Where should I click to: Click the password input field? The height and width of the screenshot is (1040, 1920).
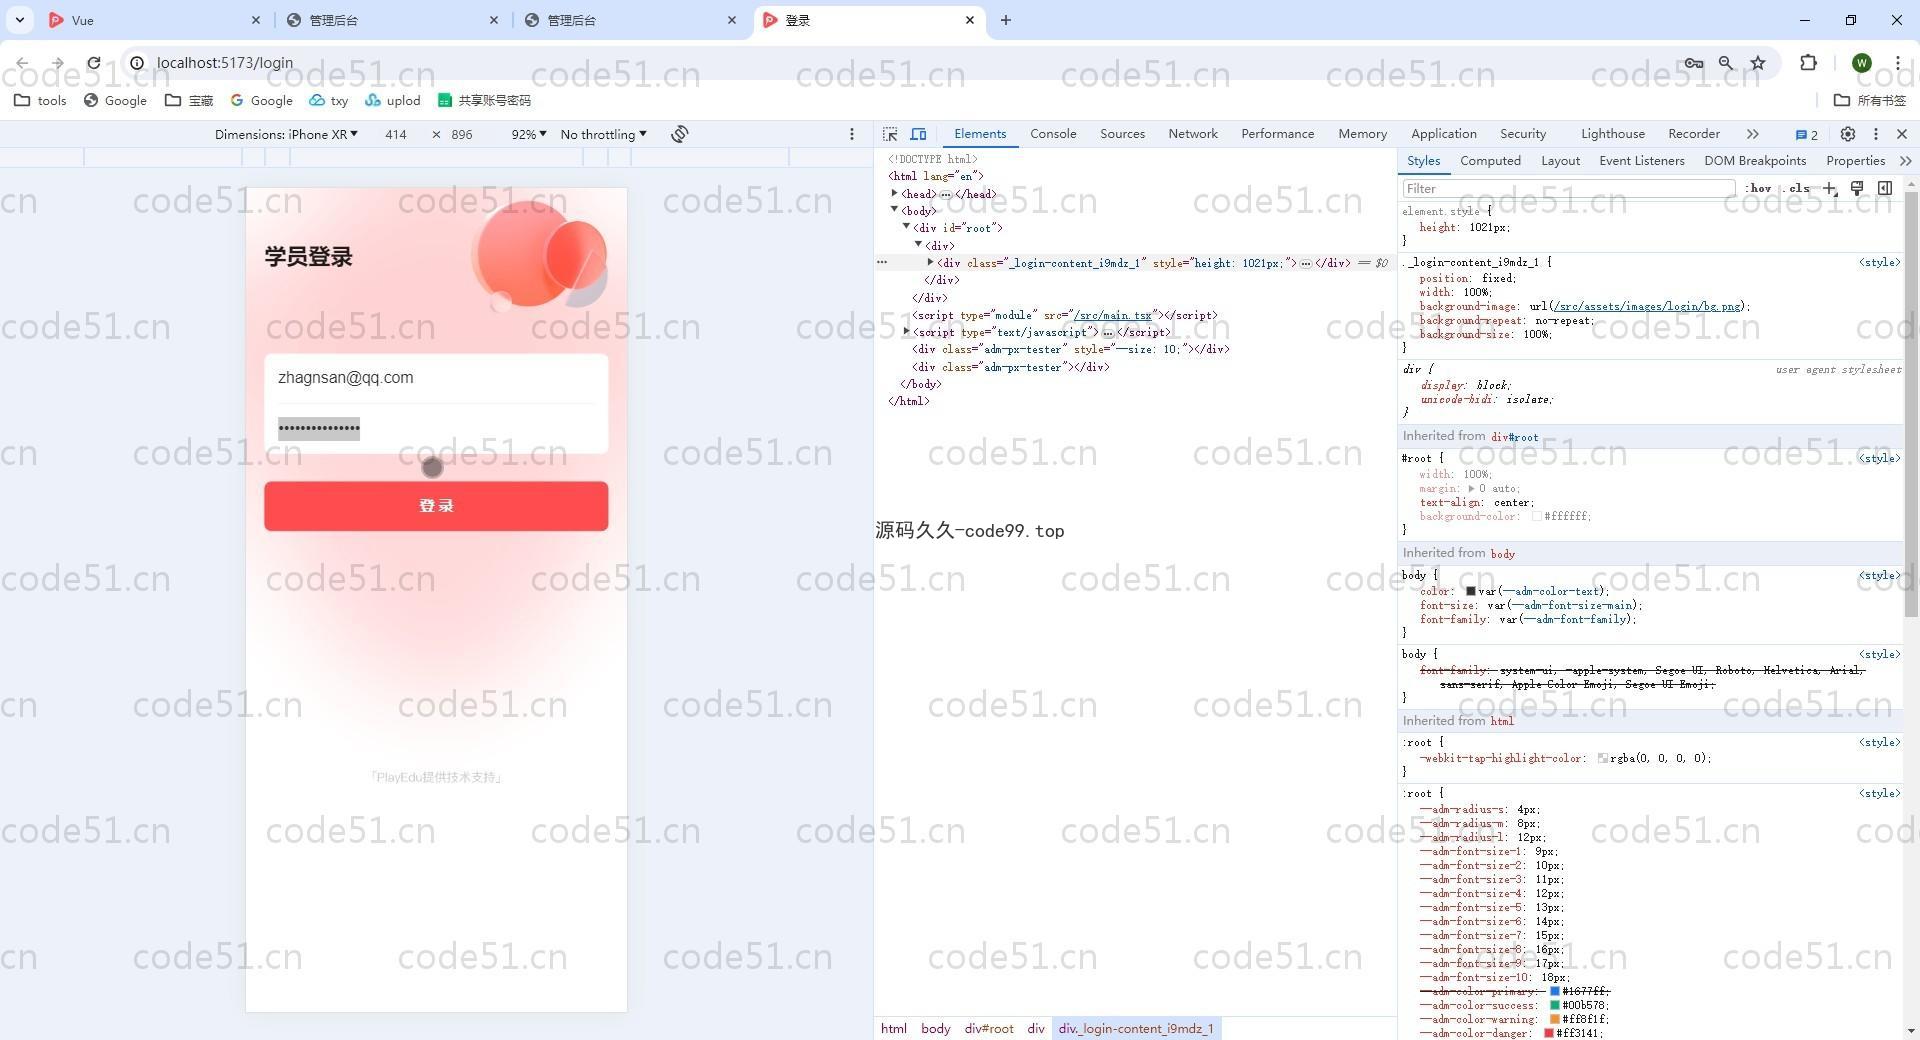tap(436, 429)
